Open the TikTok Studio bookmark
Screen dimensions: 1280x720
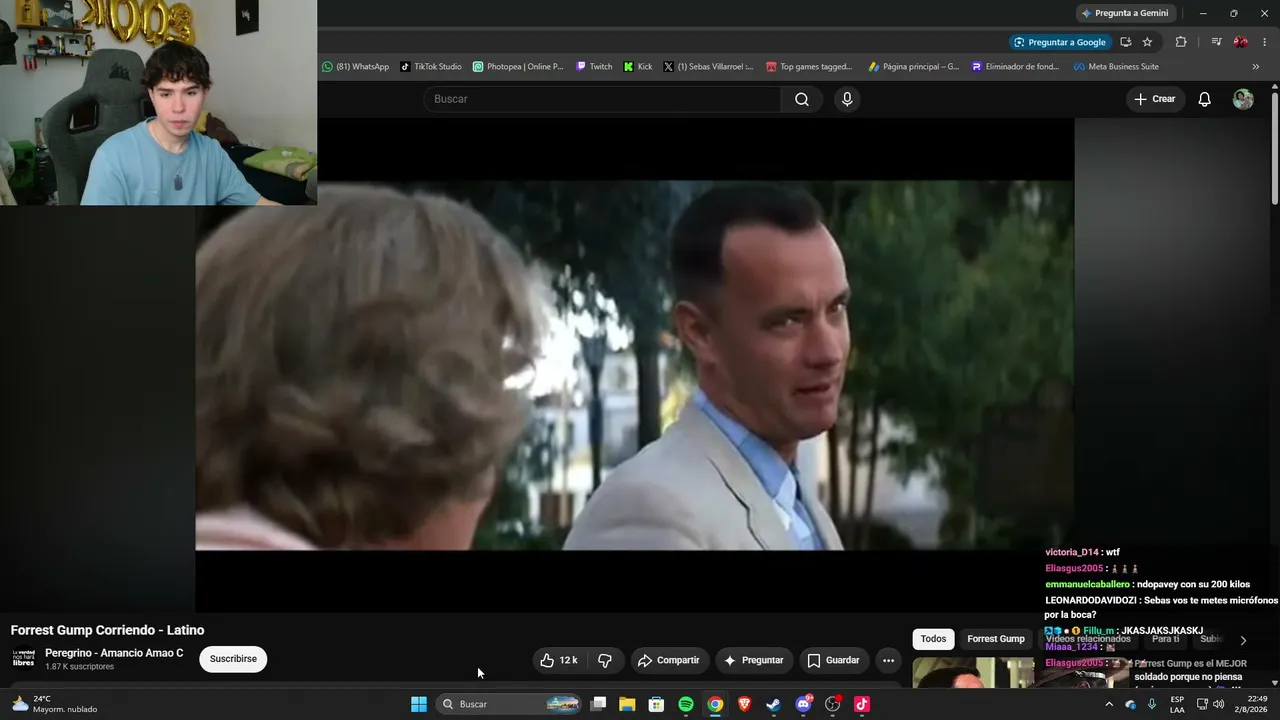tap(431, 67)
